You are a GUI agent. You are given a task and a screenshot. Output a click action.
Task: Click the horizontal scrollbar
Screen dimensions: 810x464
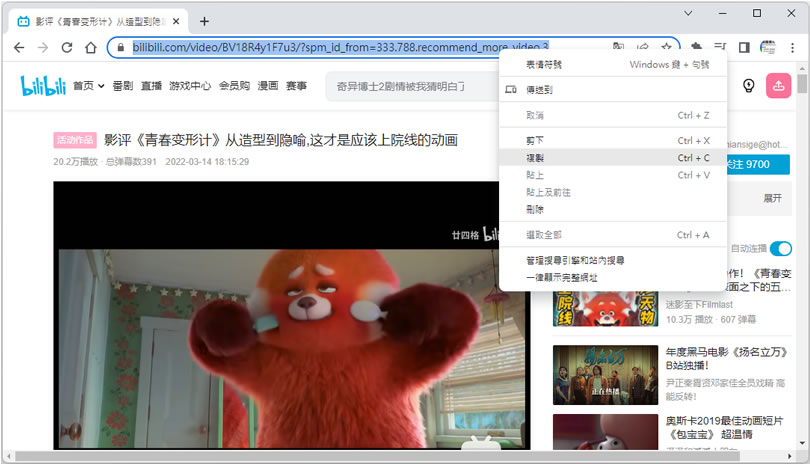point(377,456)
